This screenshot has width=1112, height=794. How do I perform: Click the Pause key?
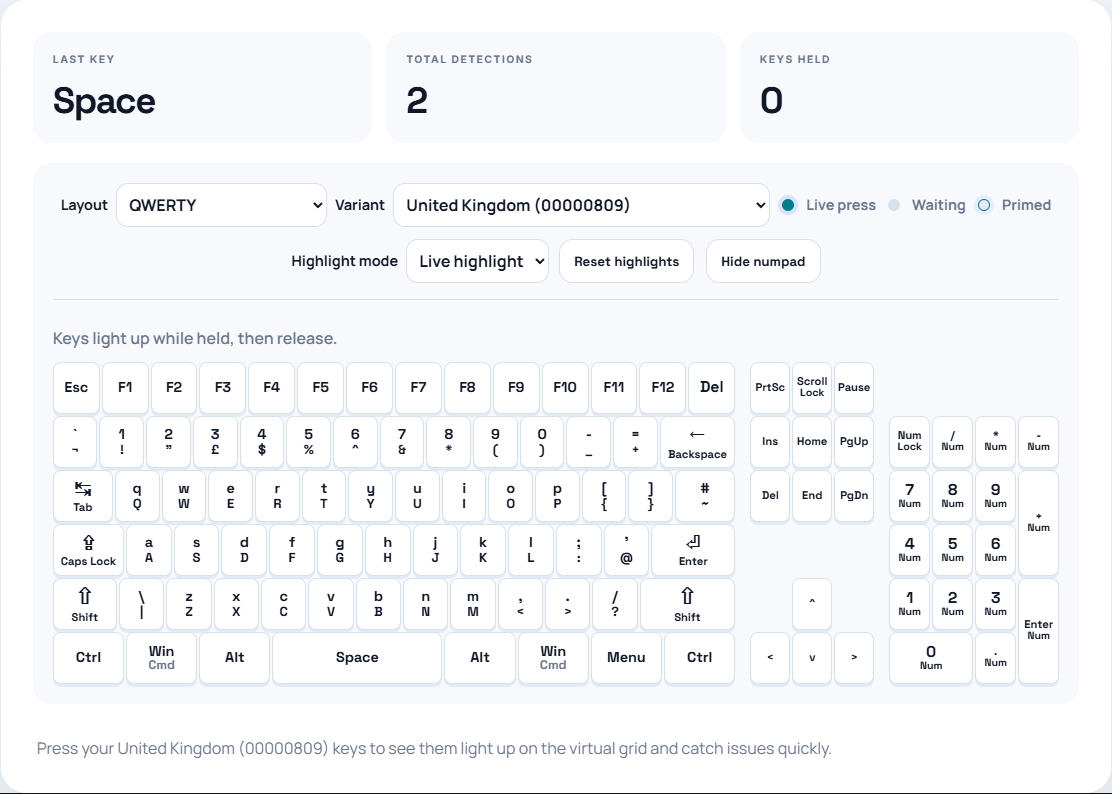(854, 388)
